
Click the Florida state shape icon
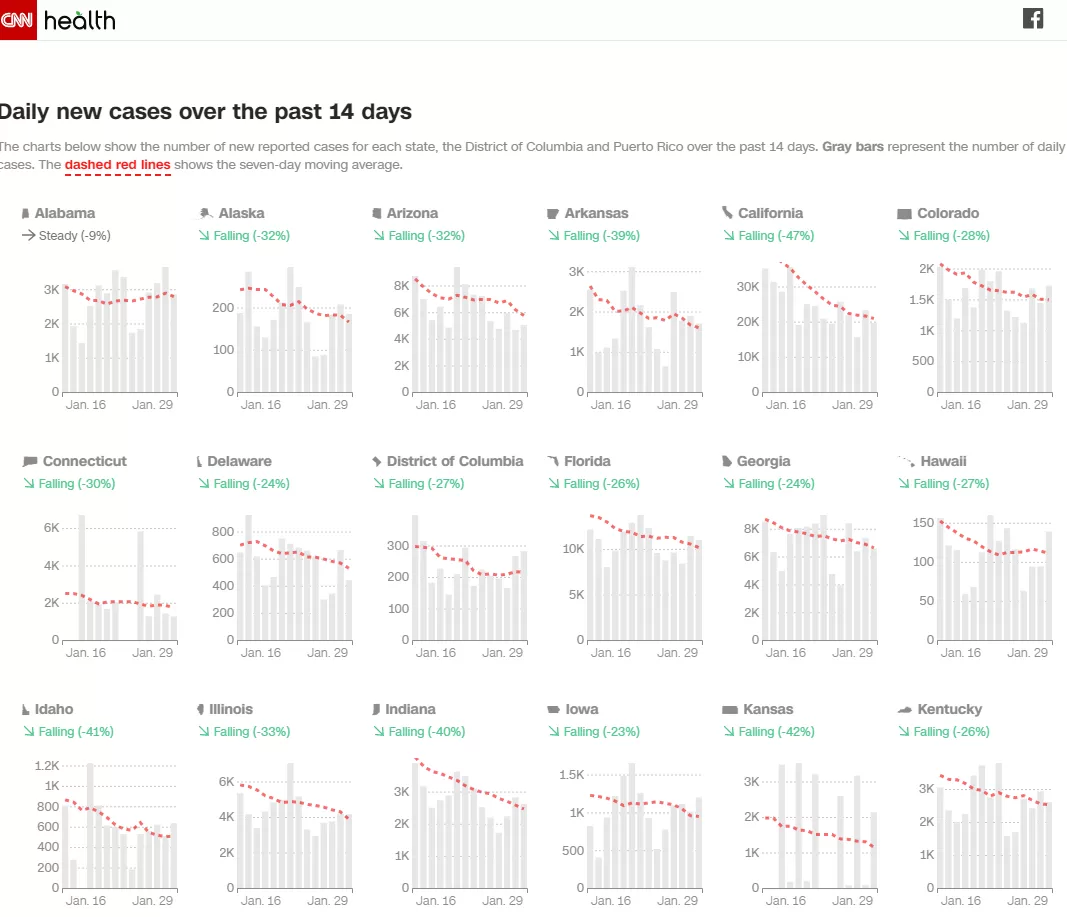tap(553, 461)
